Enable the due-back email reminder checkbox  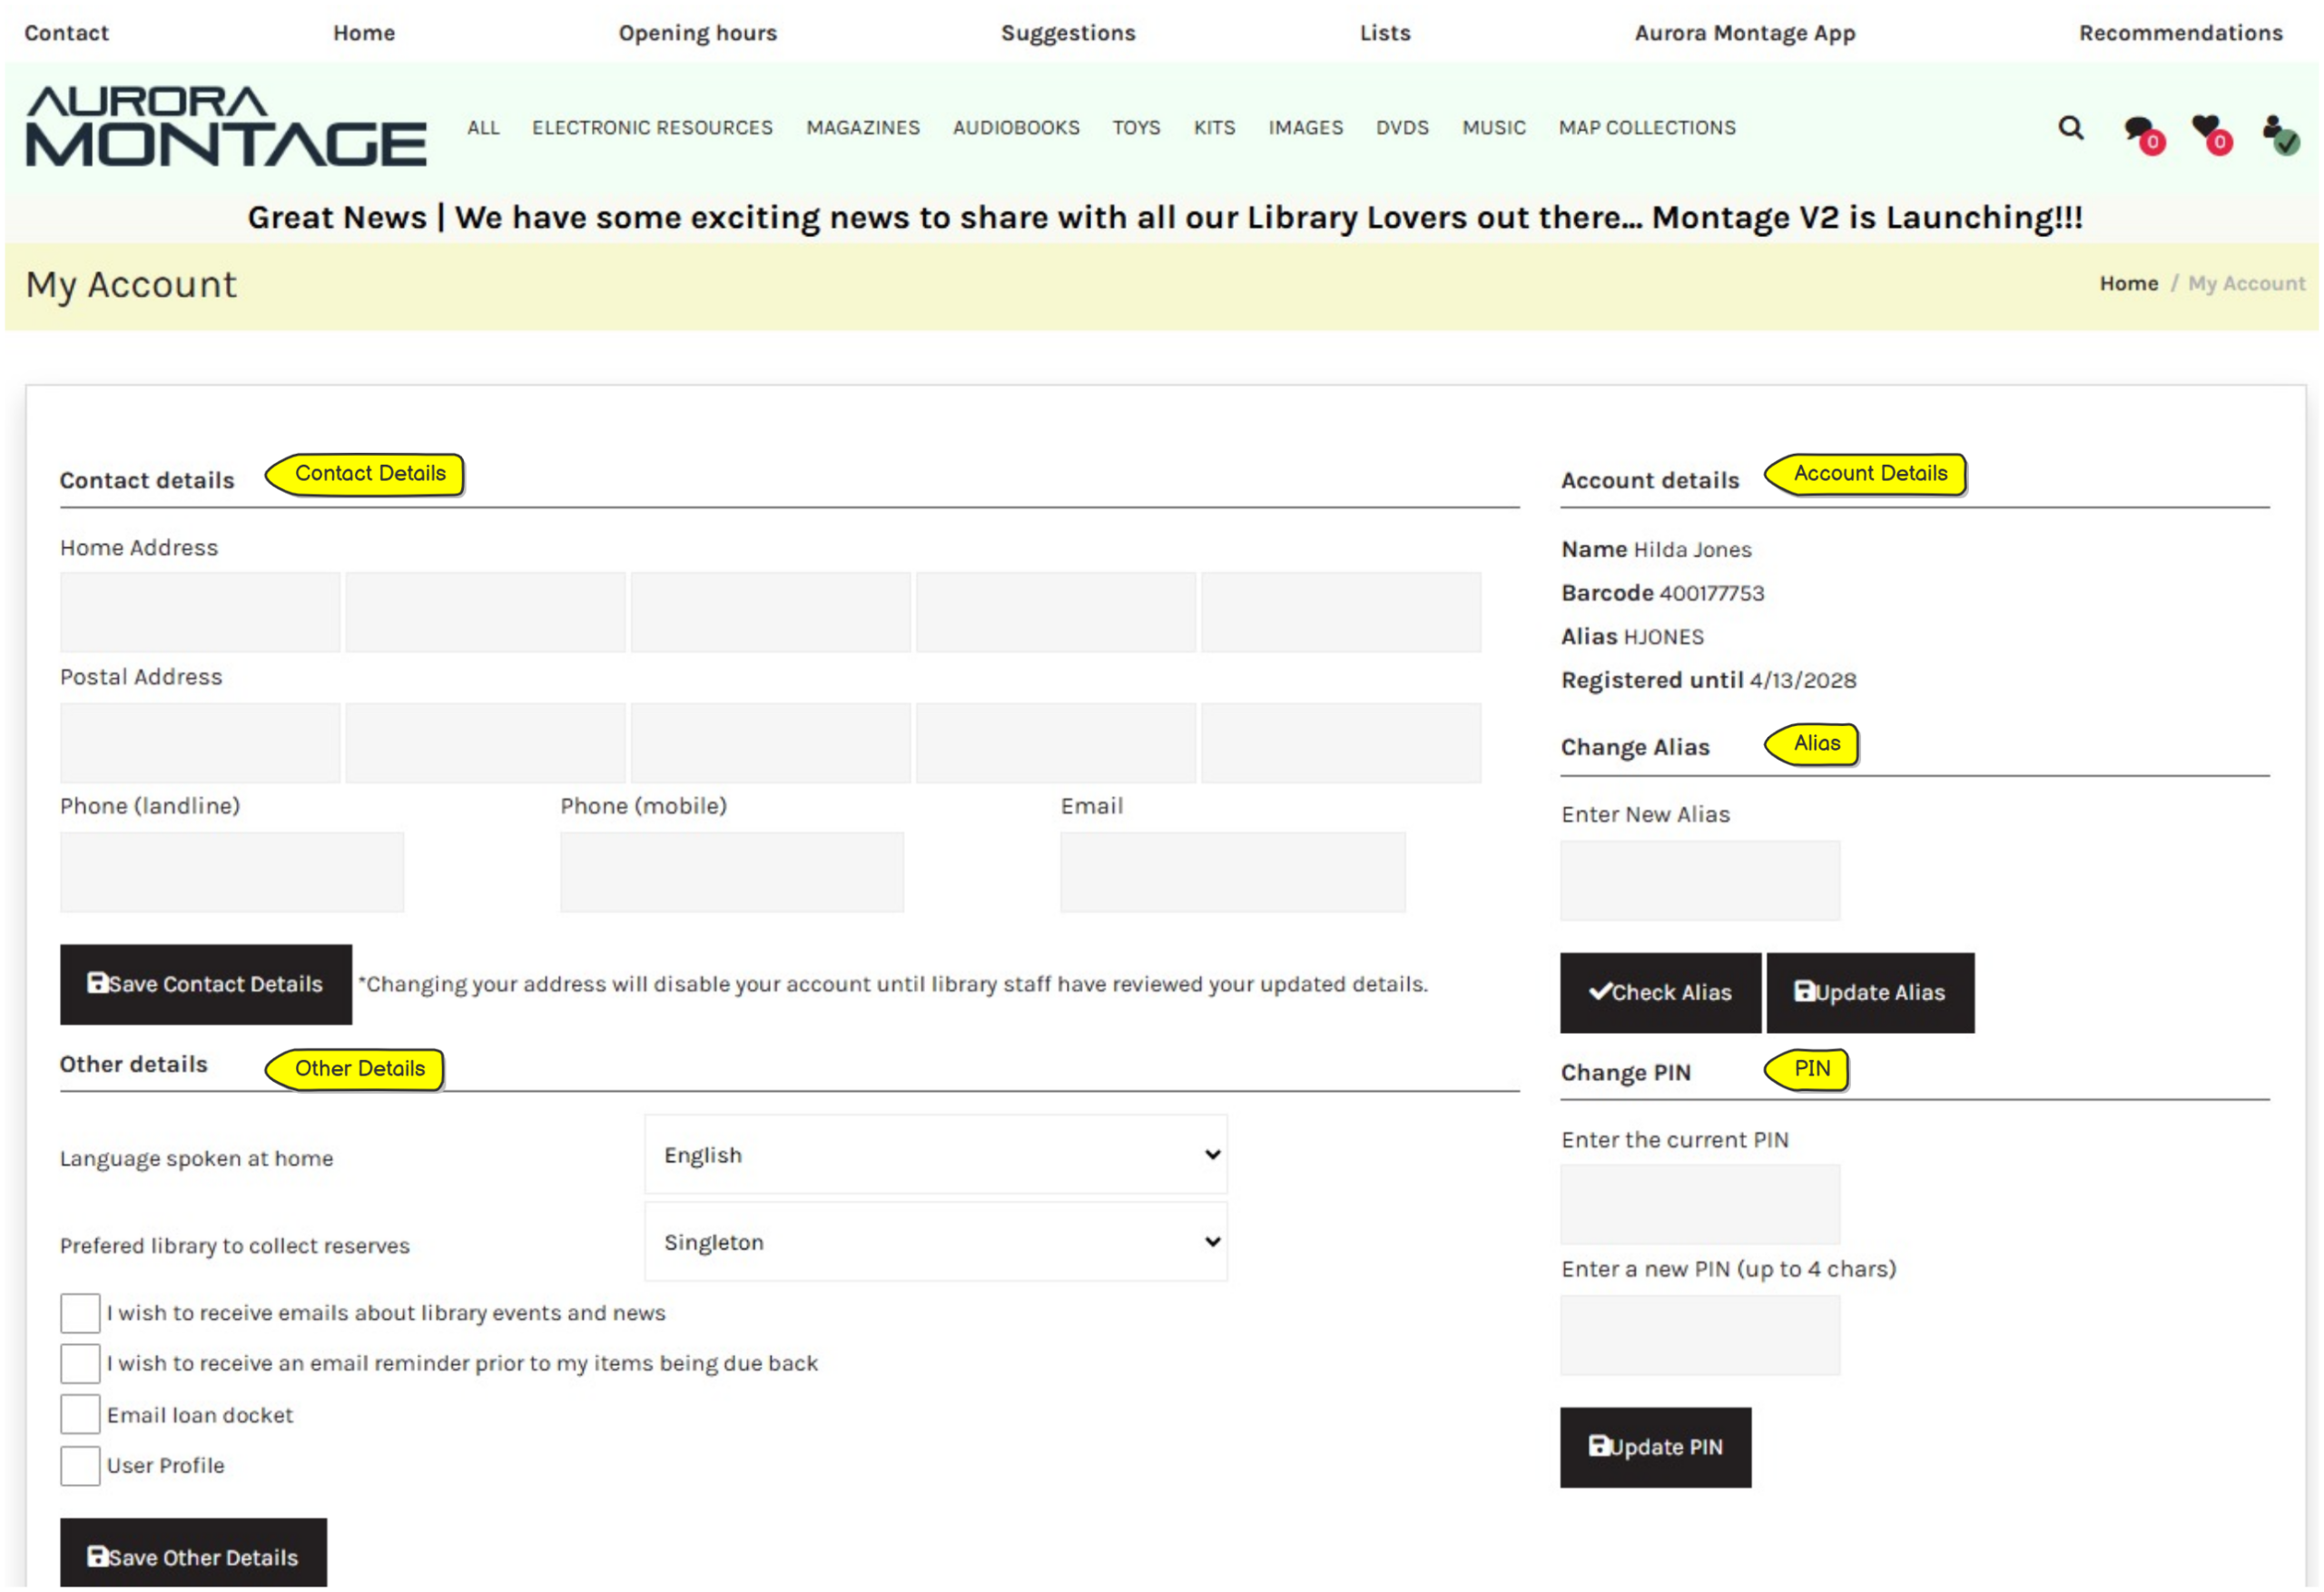pyautogui.click(x=80, y=1365)
